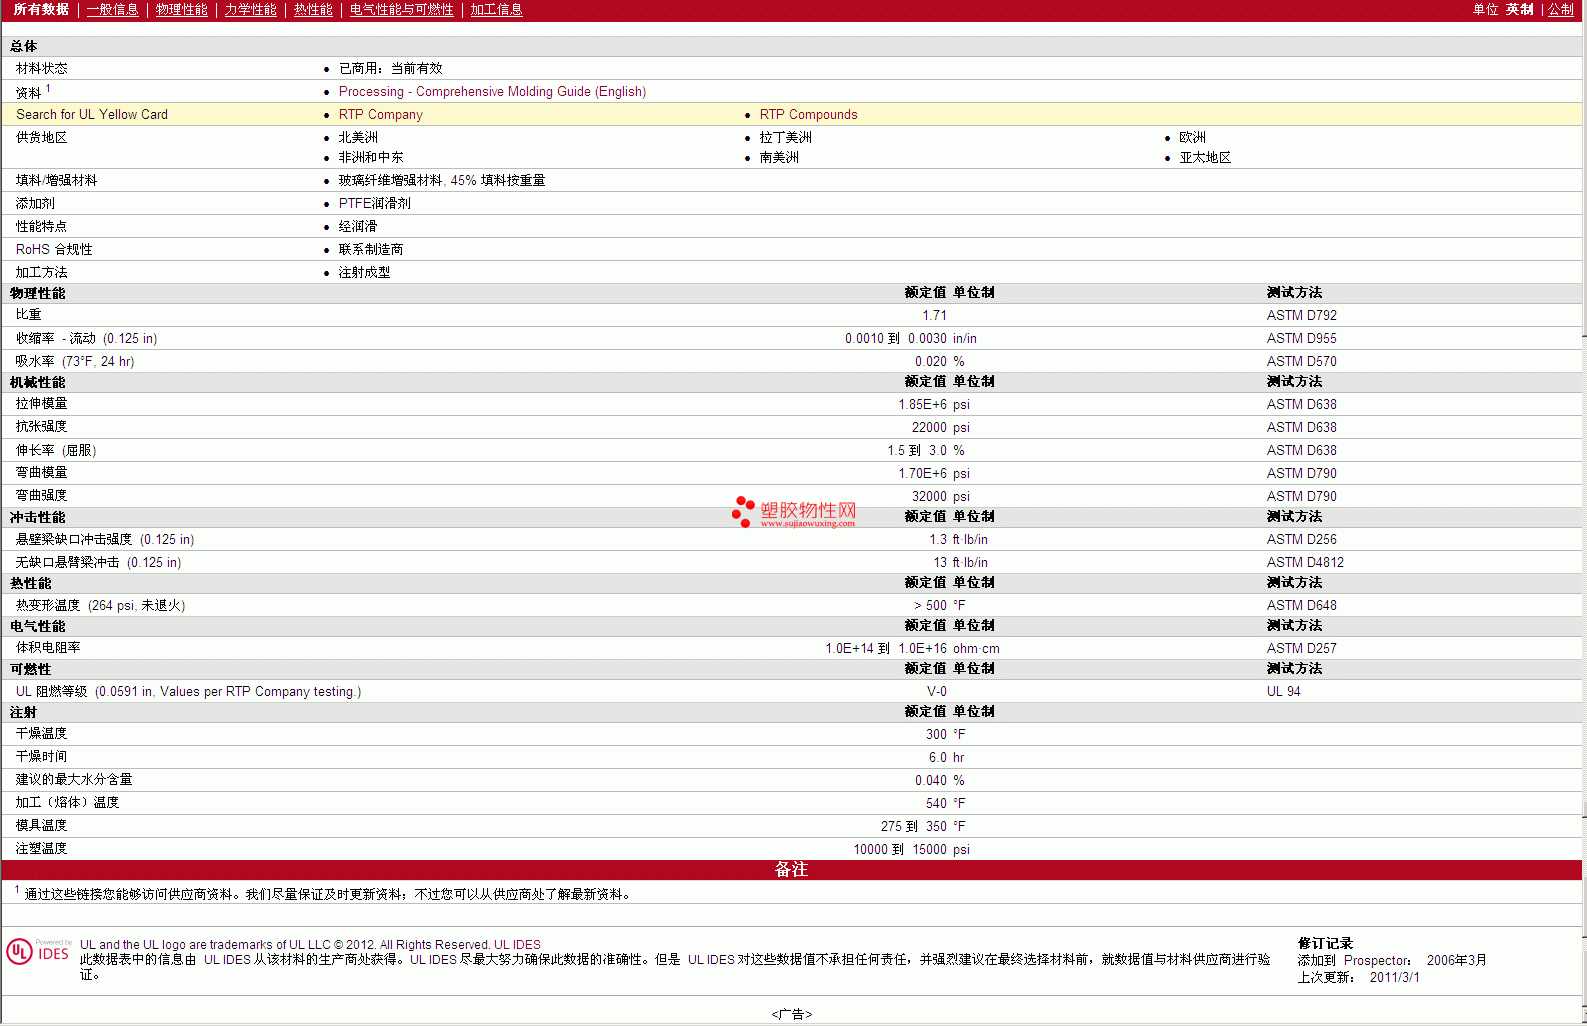Go to the 力学性能 tab
This screenshot has height=1026, width=1587.
(250, 10)
